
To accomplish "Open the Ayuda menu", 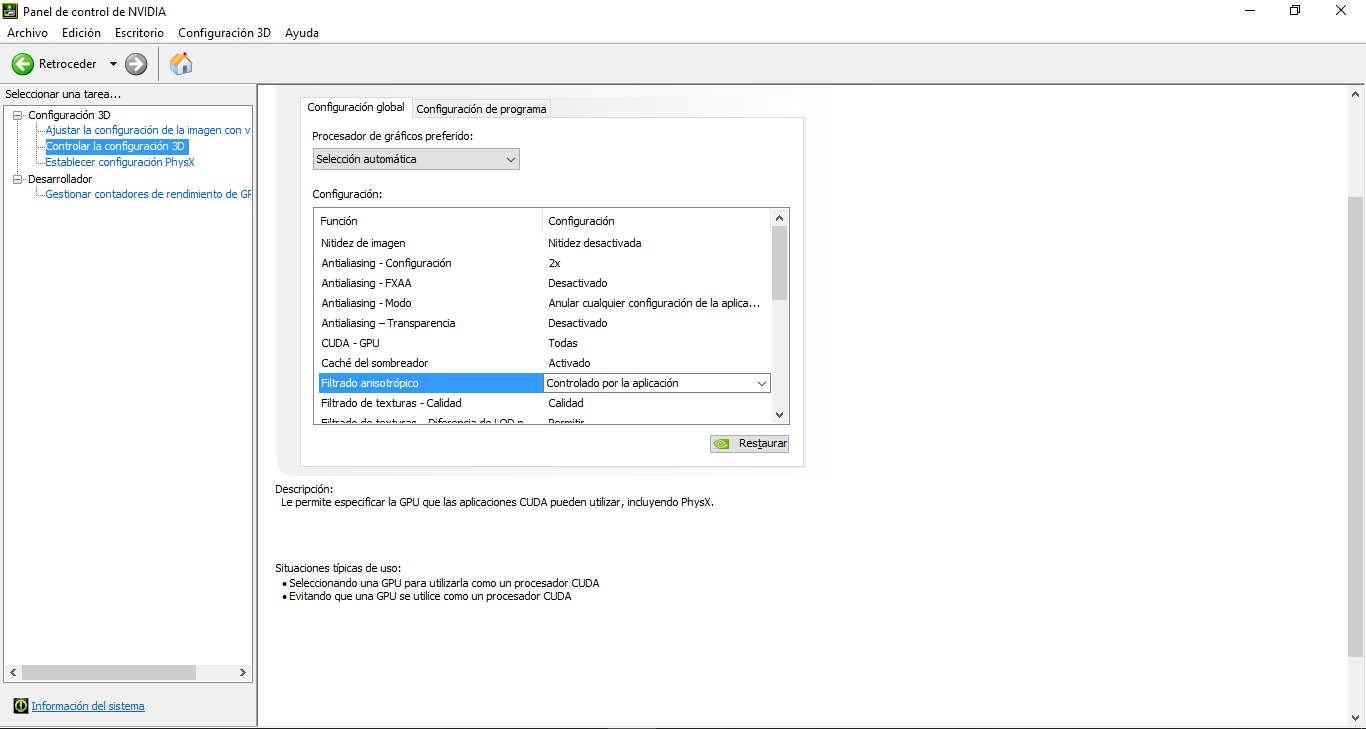I will click(302, 33).
